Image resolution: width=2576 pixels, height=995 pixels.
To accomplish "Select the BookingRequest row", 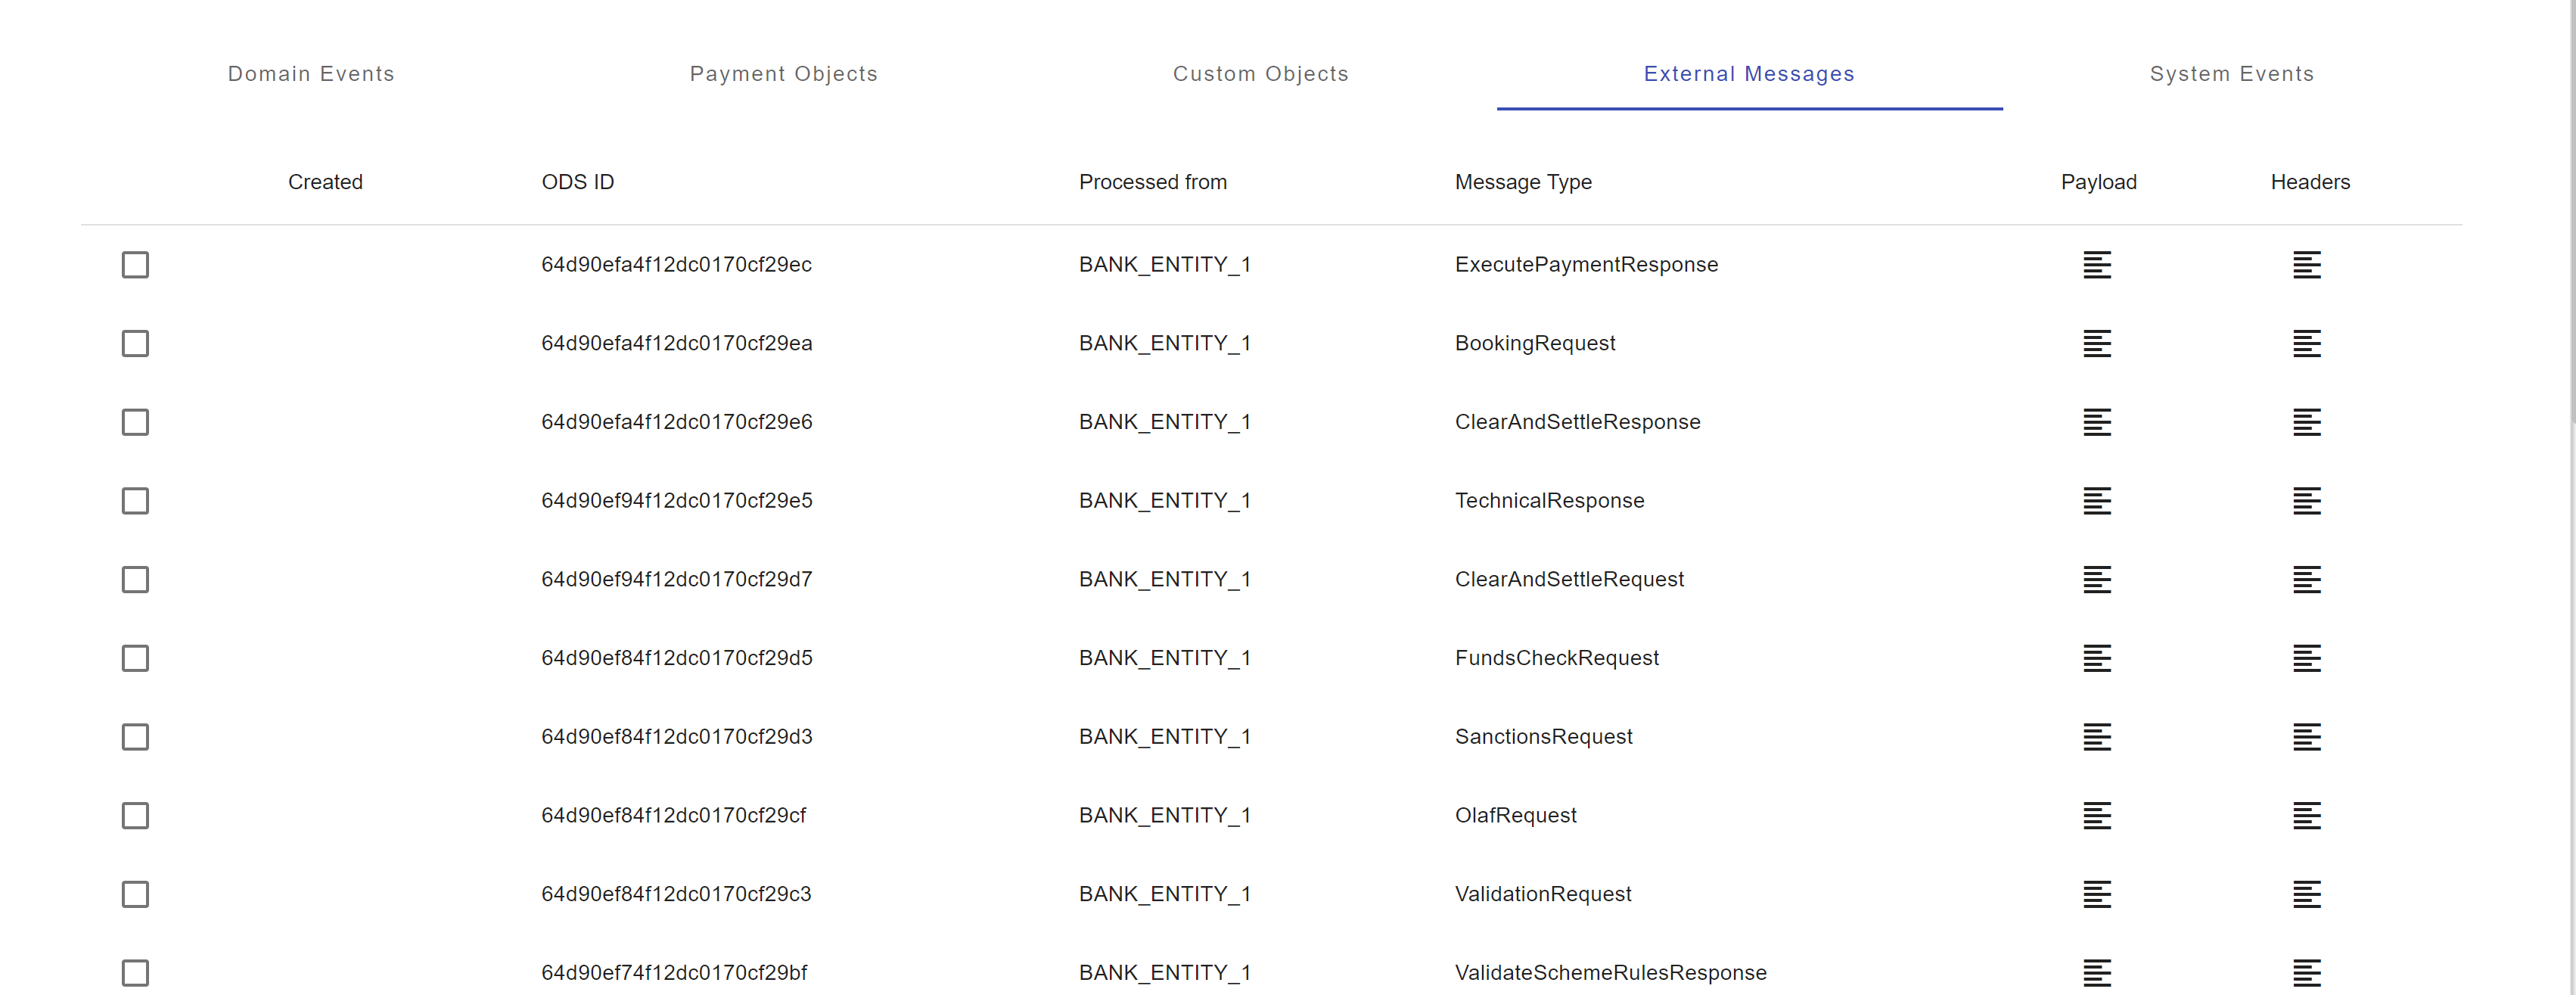I will [x=135, y=343].
